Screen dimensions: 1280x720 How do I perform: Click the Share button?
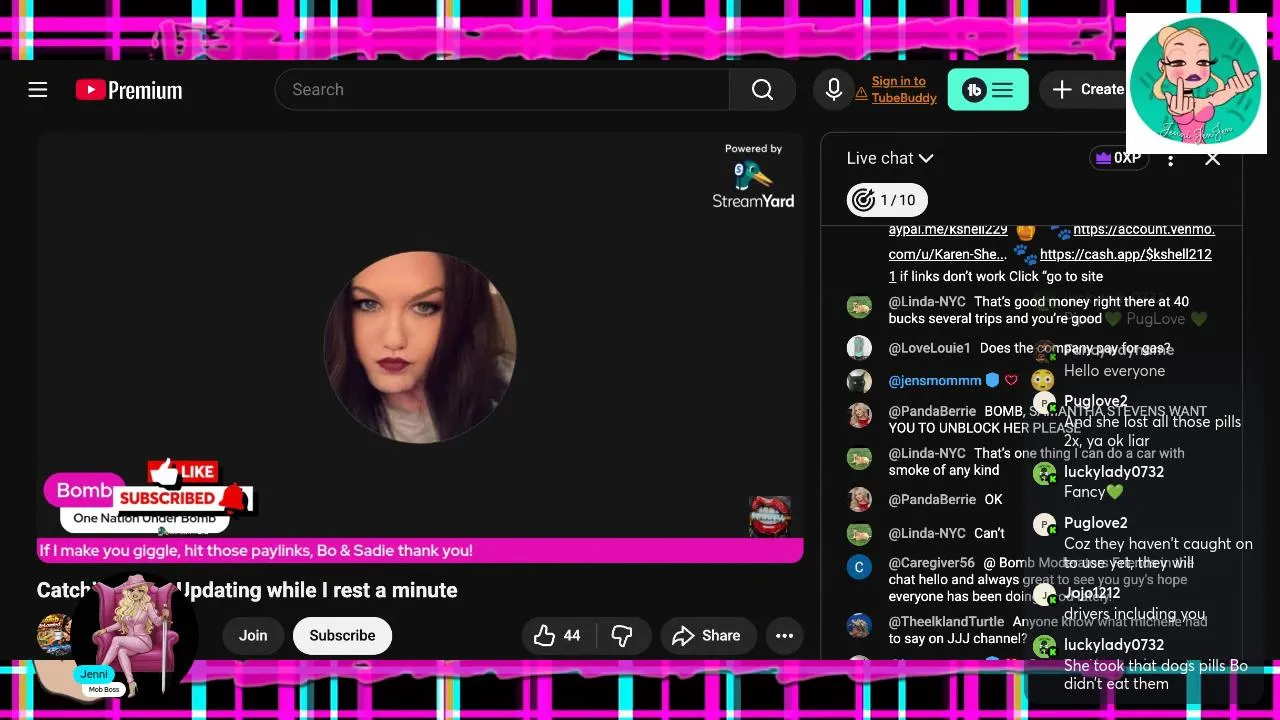pyautogui.click(x=706, y=635)
